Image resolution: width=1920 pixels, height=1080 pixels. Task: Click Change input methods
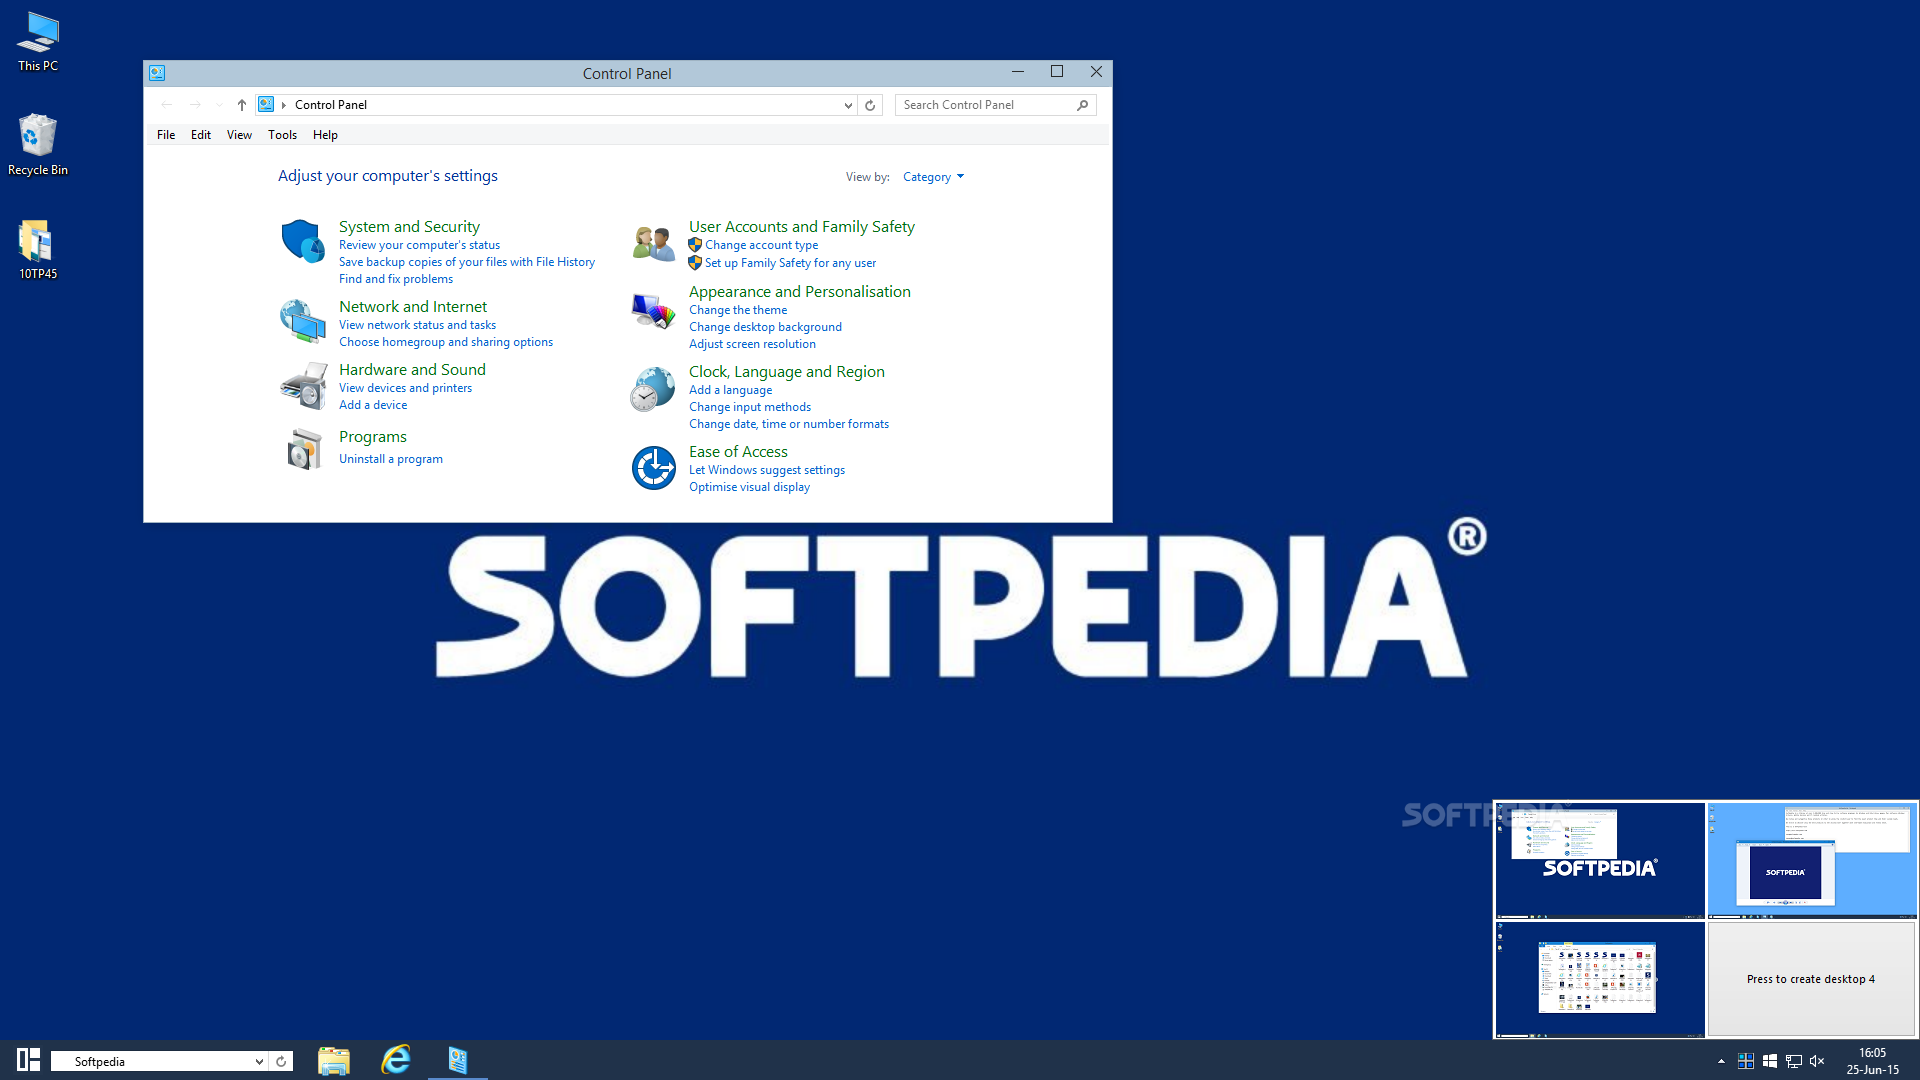[750, 407]
